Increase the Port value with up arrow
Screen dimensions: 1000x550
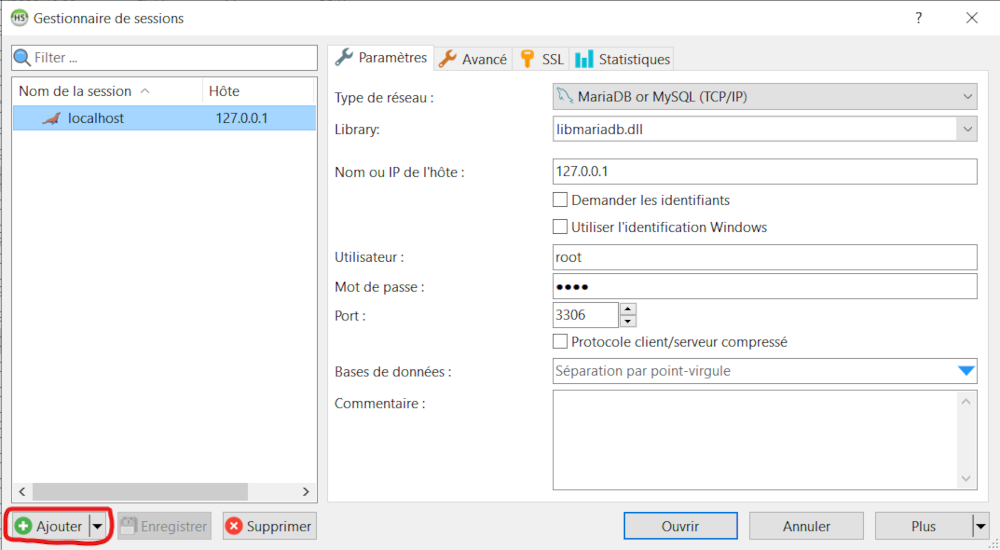click(627, 310)
